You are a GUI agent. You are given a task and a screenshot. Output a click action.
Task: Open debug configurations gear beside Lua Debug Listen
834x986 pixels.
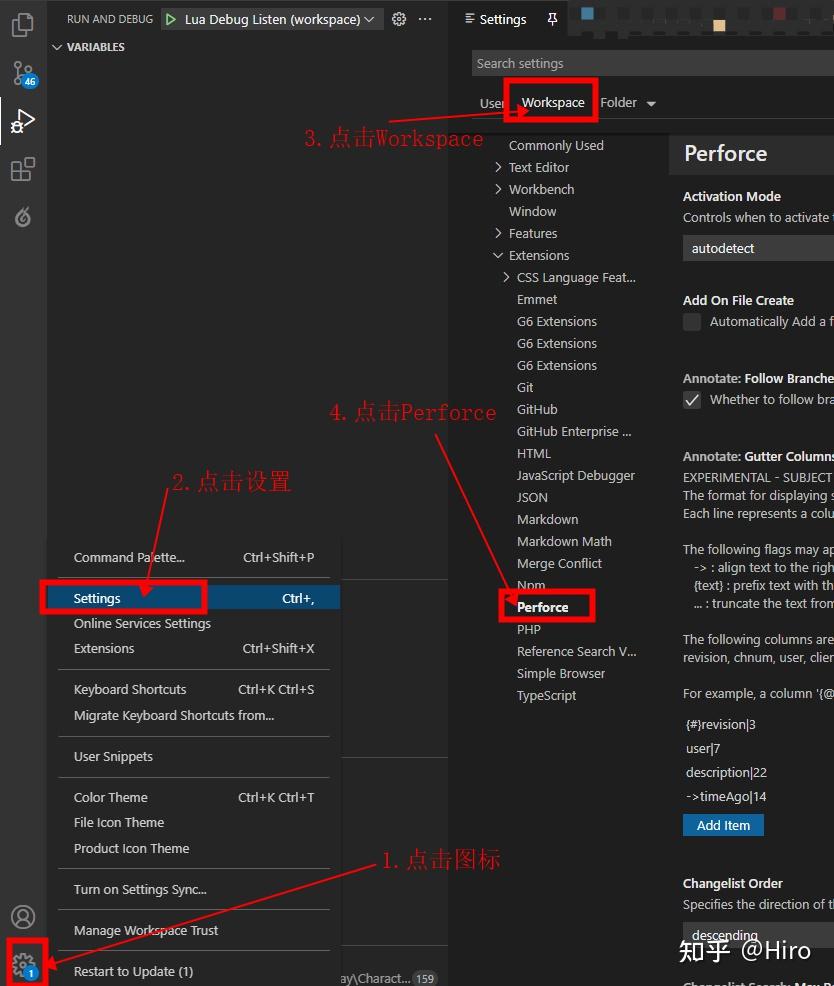(398, 18)
